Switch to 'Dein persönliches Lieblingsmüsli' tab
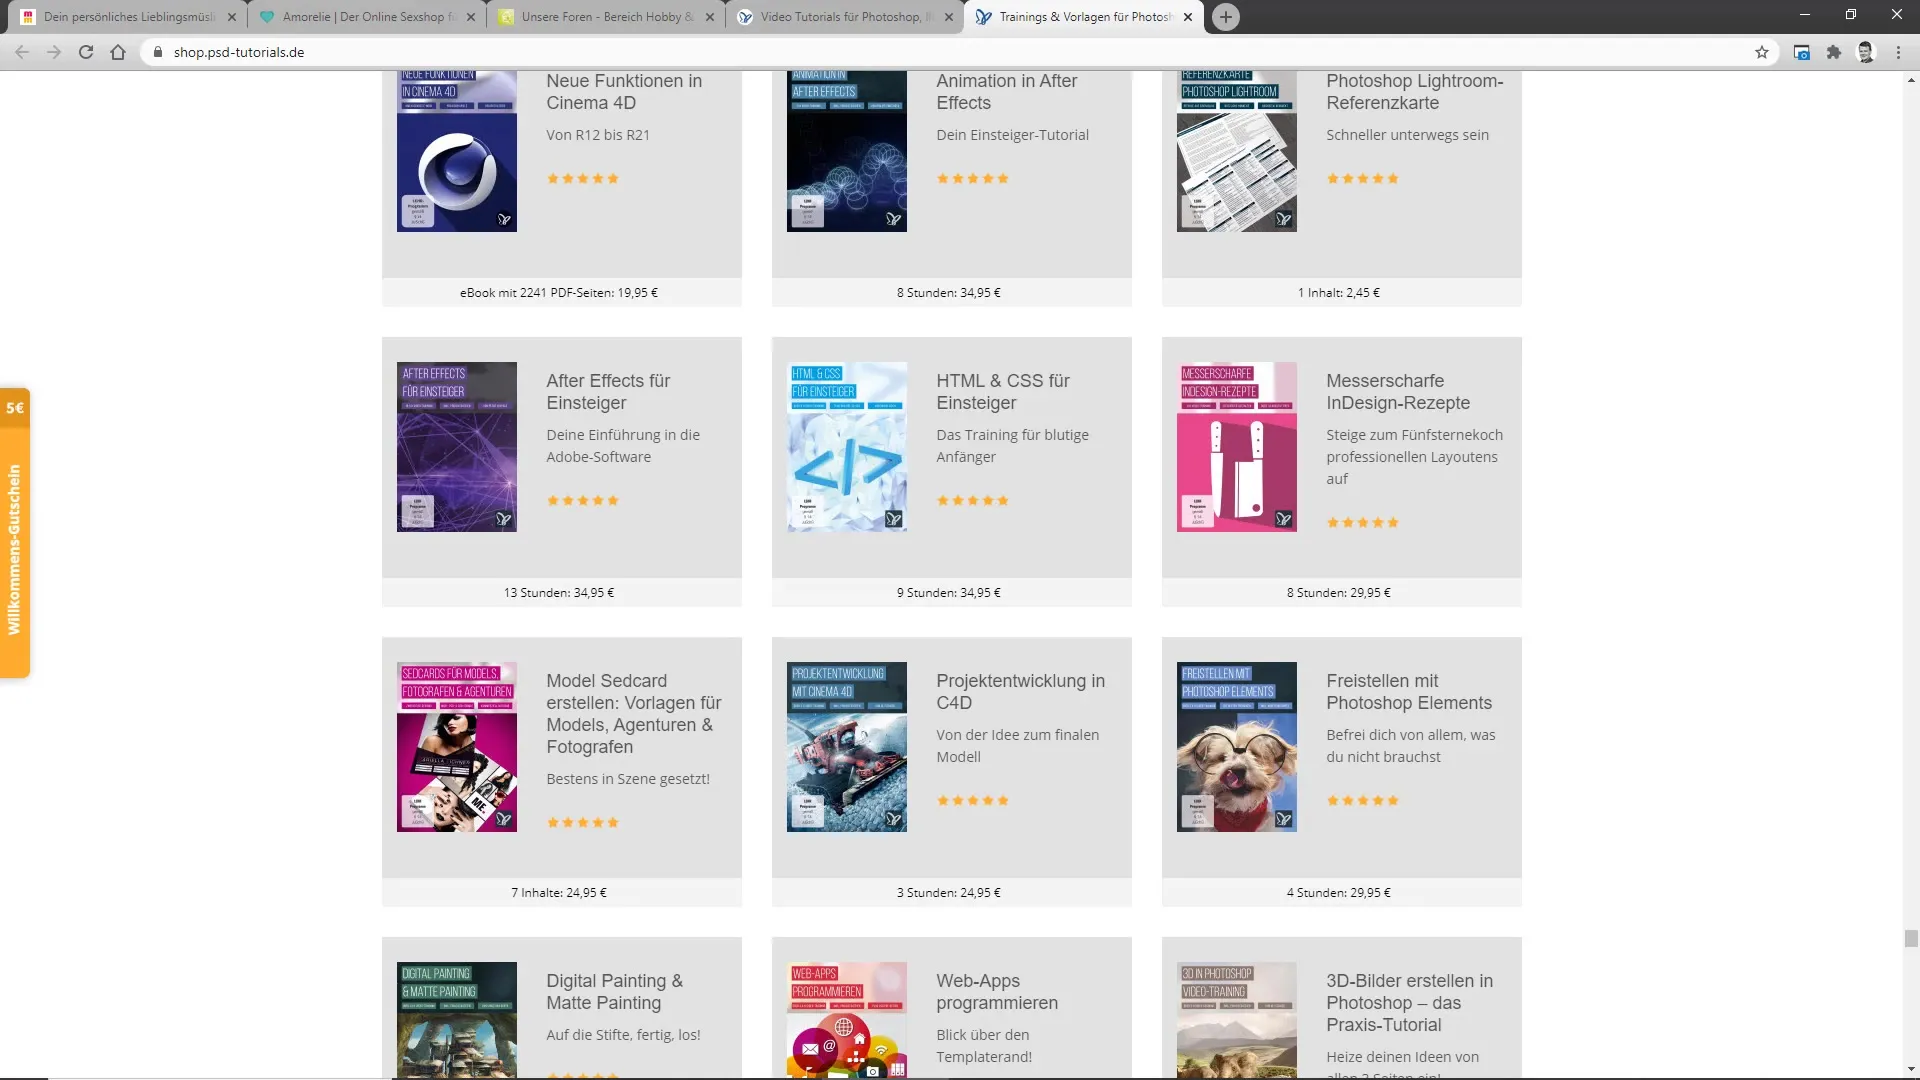Image resolution: width=1920 pixels, height=1080 pixels. click(x=129, y=17)
